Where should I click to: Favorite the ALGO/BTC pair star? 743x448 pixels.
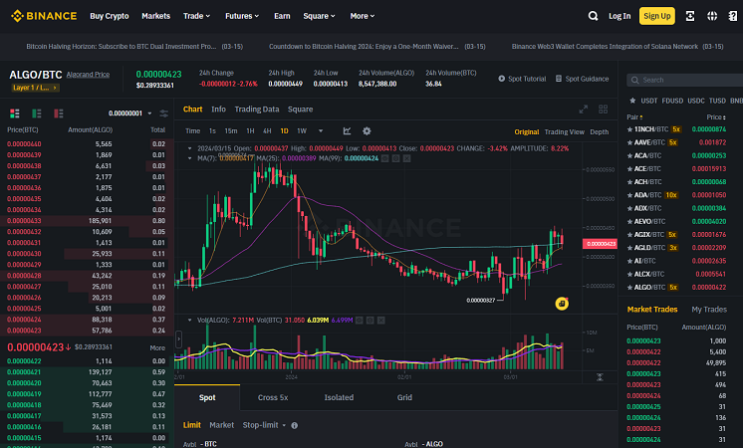click(x=630, y=287)
